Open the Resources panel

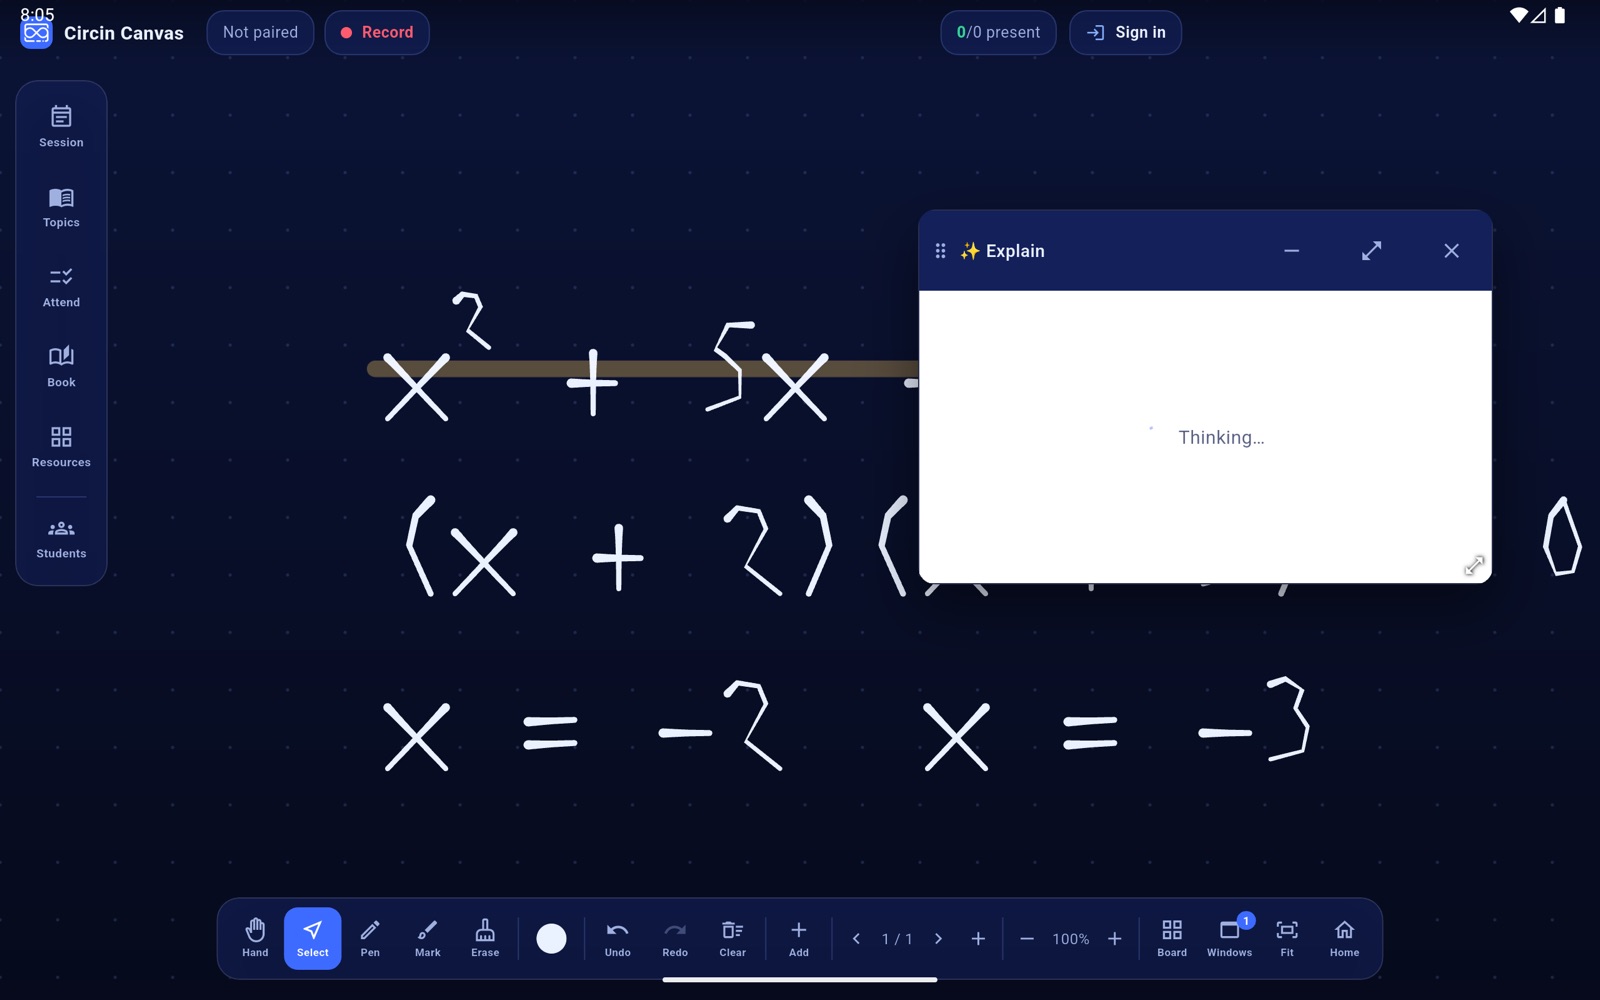pos(61,447)
